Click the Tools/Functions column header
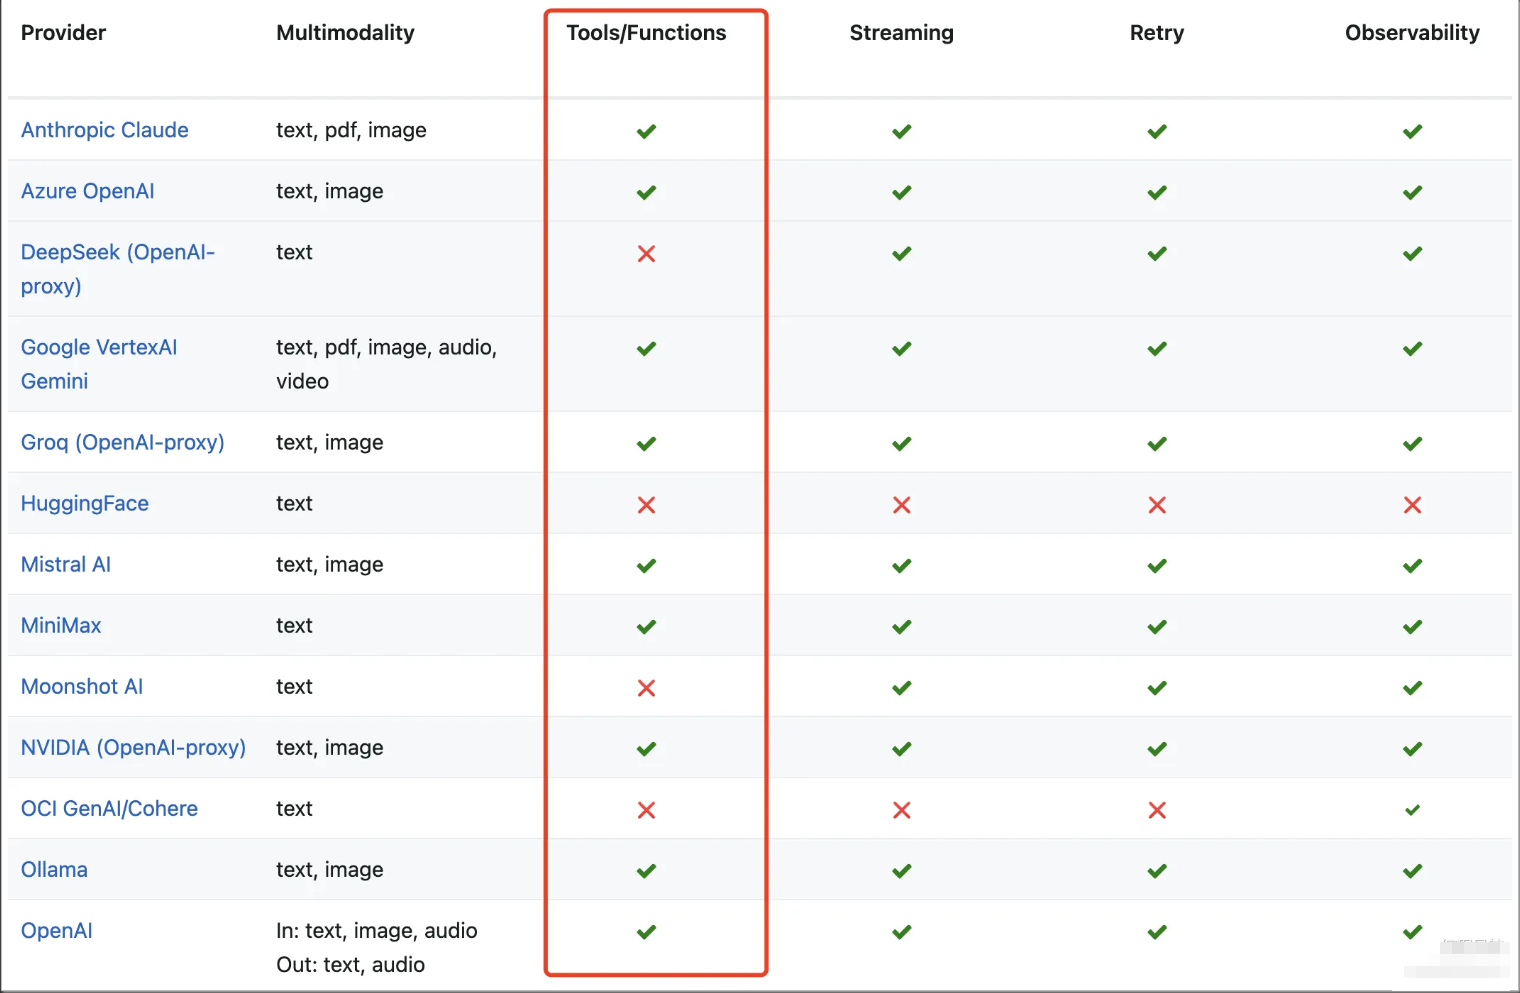The height and width of the screenshot is (993, 1520). click(646, 33)
